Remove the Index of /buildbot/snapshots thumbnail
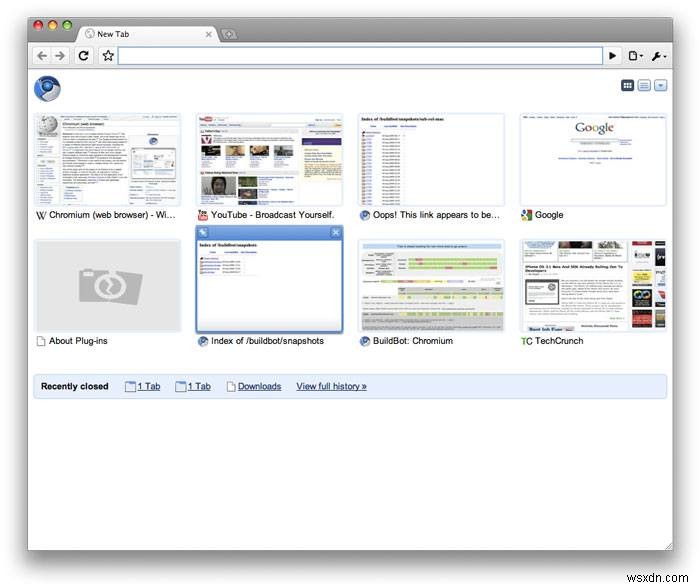Viewport: 700px width, 588px height. [x=336, y=232]
